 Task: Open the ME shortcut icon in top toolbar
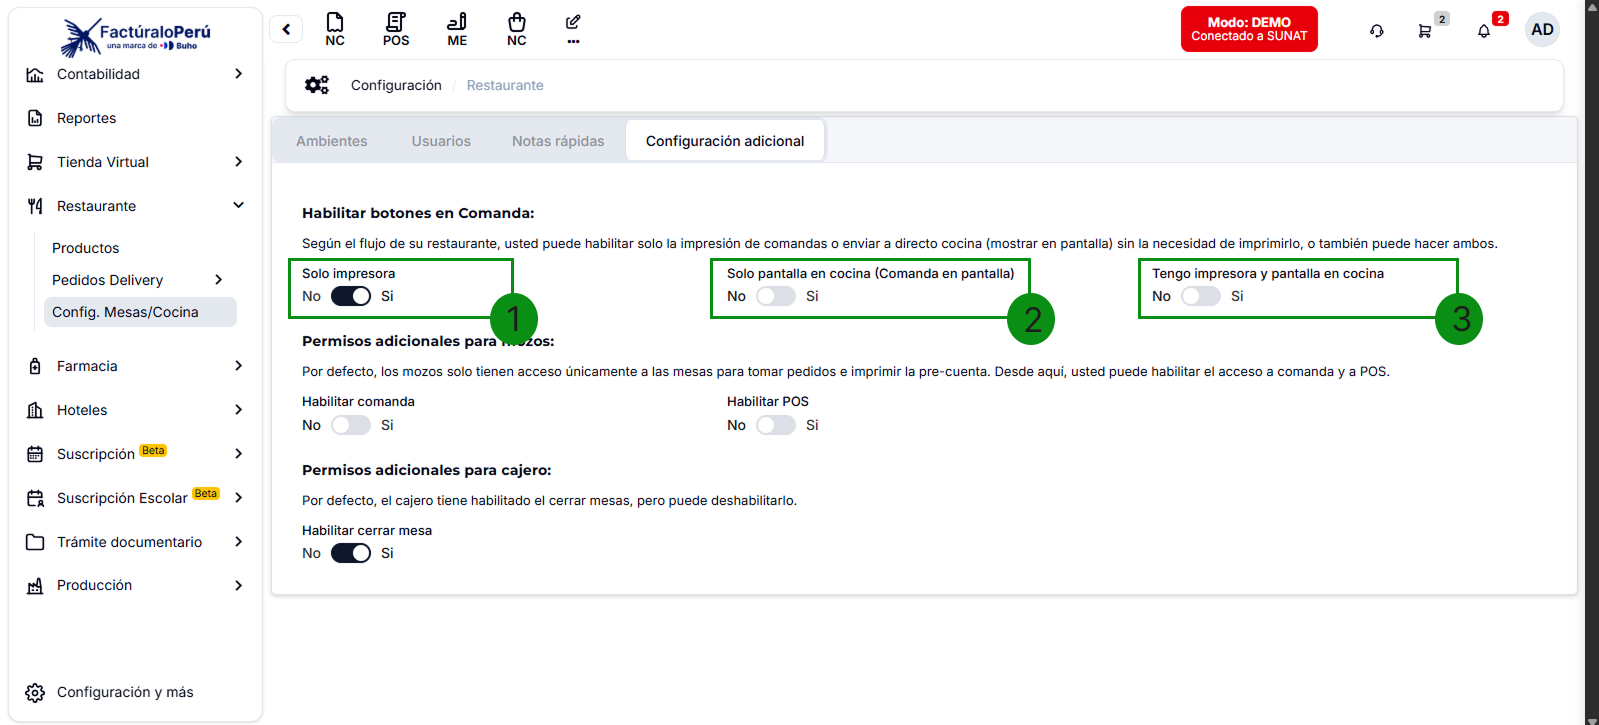pos(457,29)
